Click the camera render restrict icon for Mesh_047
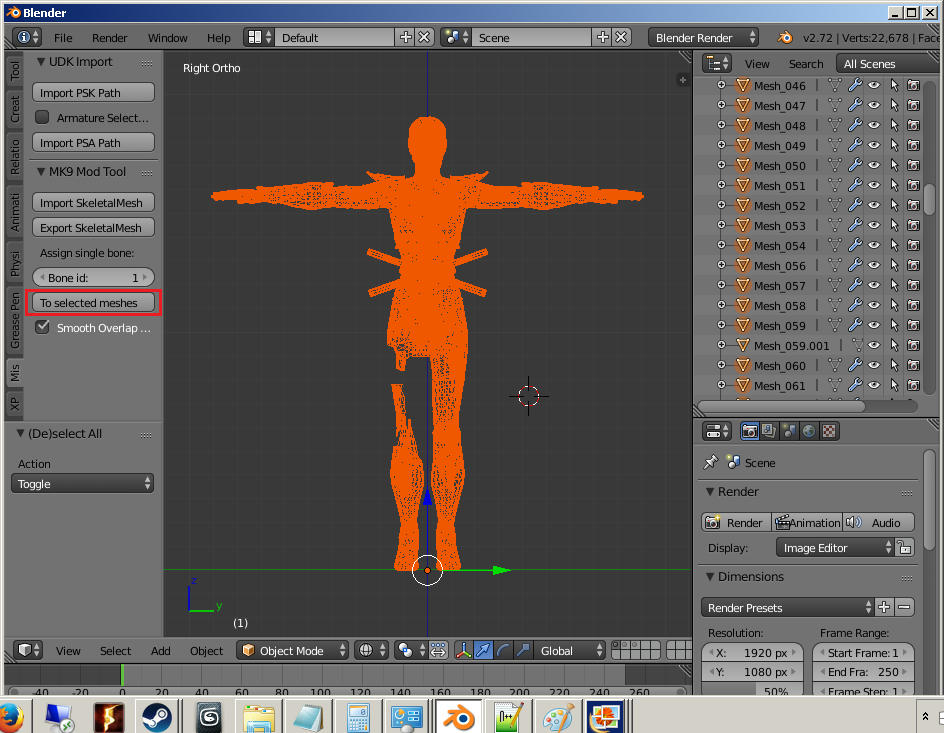Viewport: 944px width, 733px height. pos(913,104)
